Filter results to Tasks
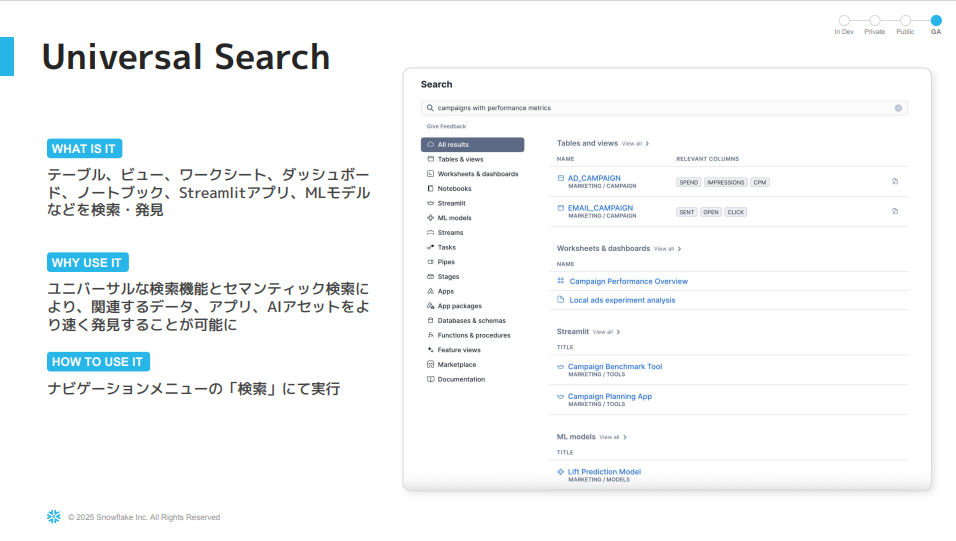Screen dimensions: 956x541 coord(446,247)
